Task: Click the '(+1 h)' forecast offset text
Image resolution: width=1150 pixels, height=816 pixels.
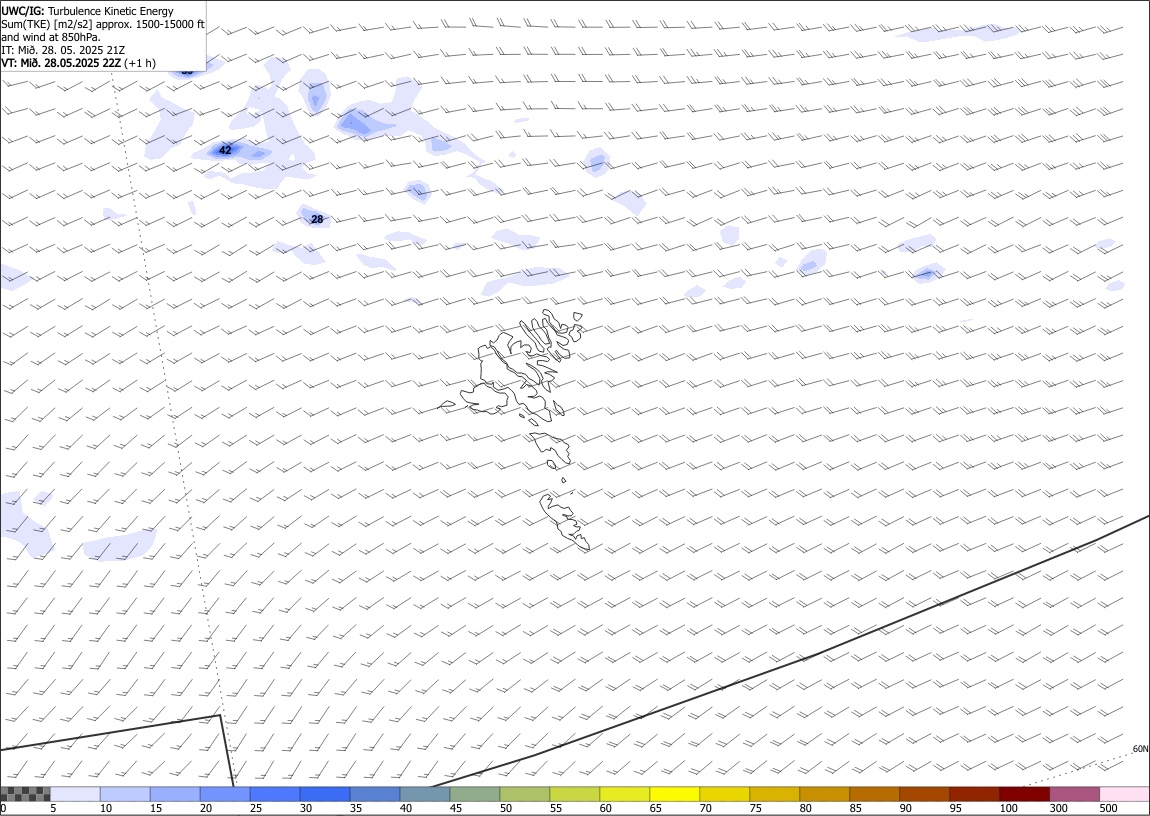Action: pyautogui.click(x=140, y=63)
